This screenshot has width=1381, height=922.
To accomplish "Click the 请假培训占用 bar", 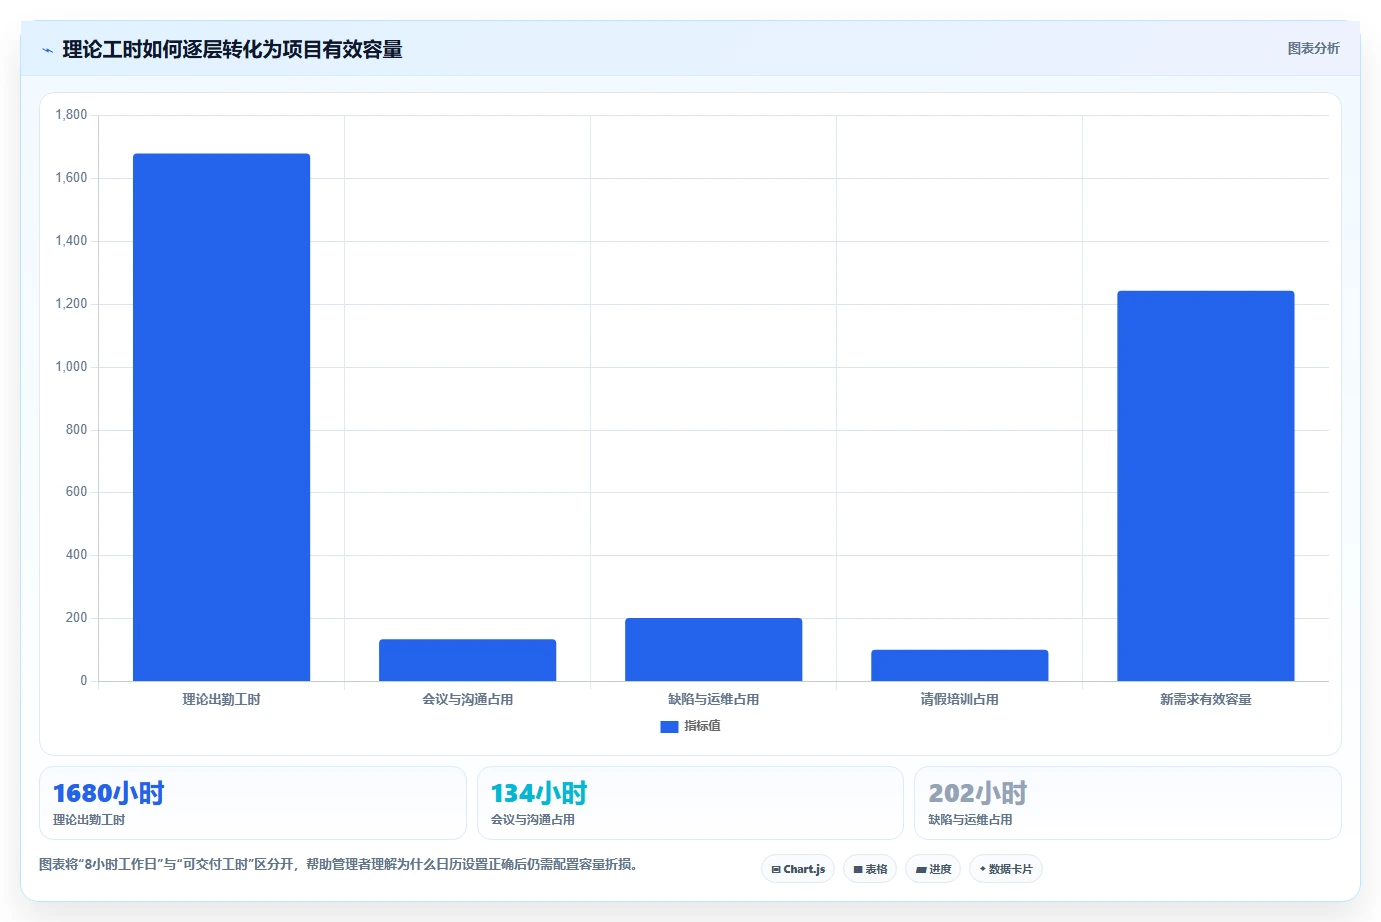I will coord(959,665).
